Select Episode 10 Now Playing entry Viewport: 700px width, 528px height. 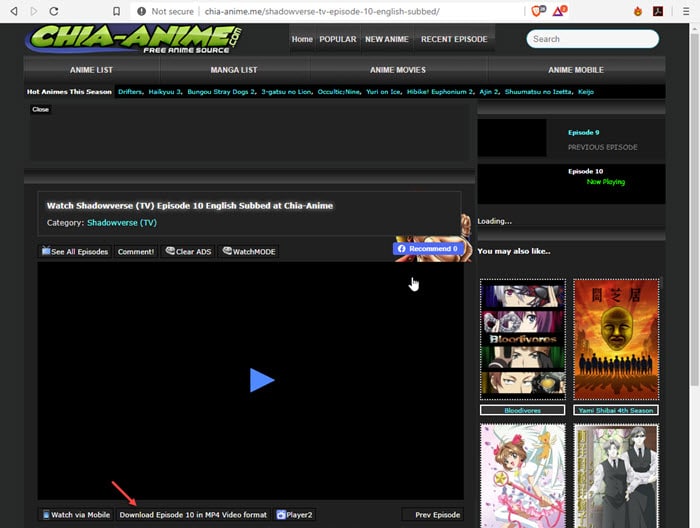571,183
